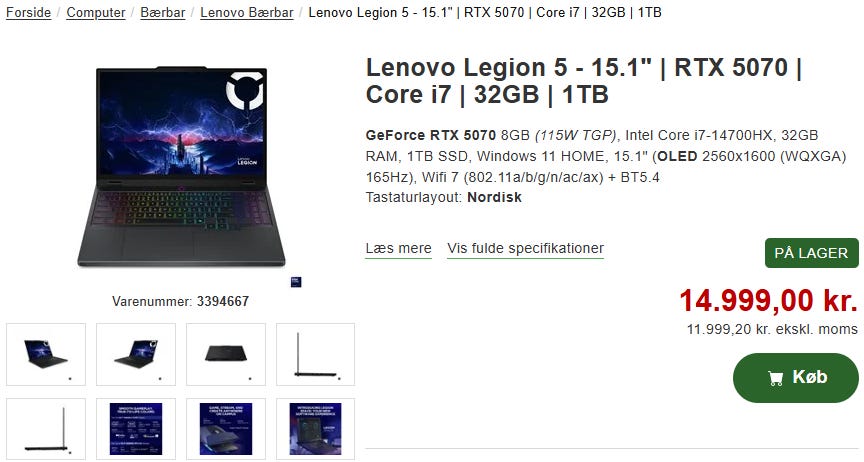Navigate to the Bærbar breadcrumb link
The width and height of the screenshot is (864, 462).
pyautogui.click(x=163, y=12)
